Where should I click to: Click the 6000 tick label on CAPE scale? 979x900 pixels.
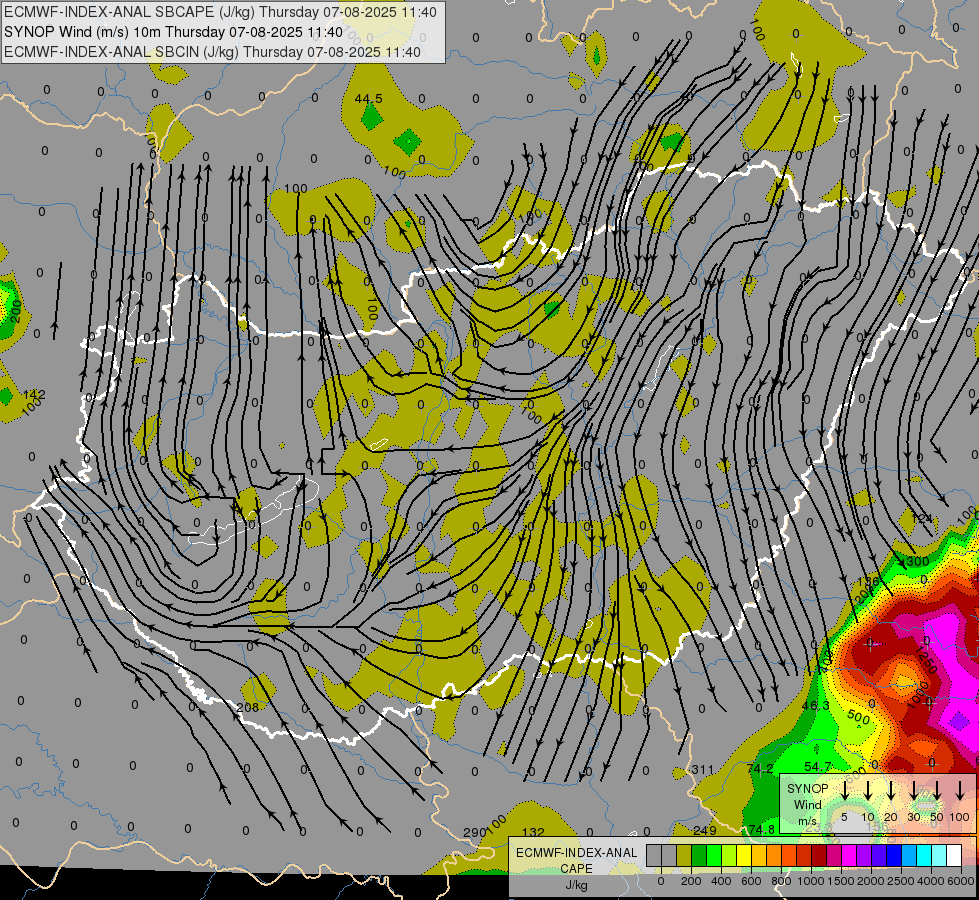pos(961,881)
